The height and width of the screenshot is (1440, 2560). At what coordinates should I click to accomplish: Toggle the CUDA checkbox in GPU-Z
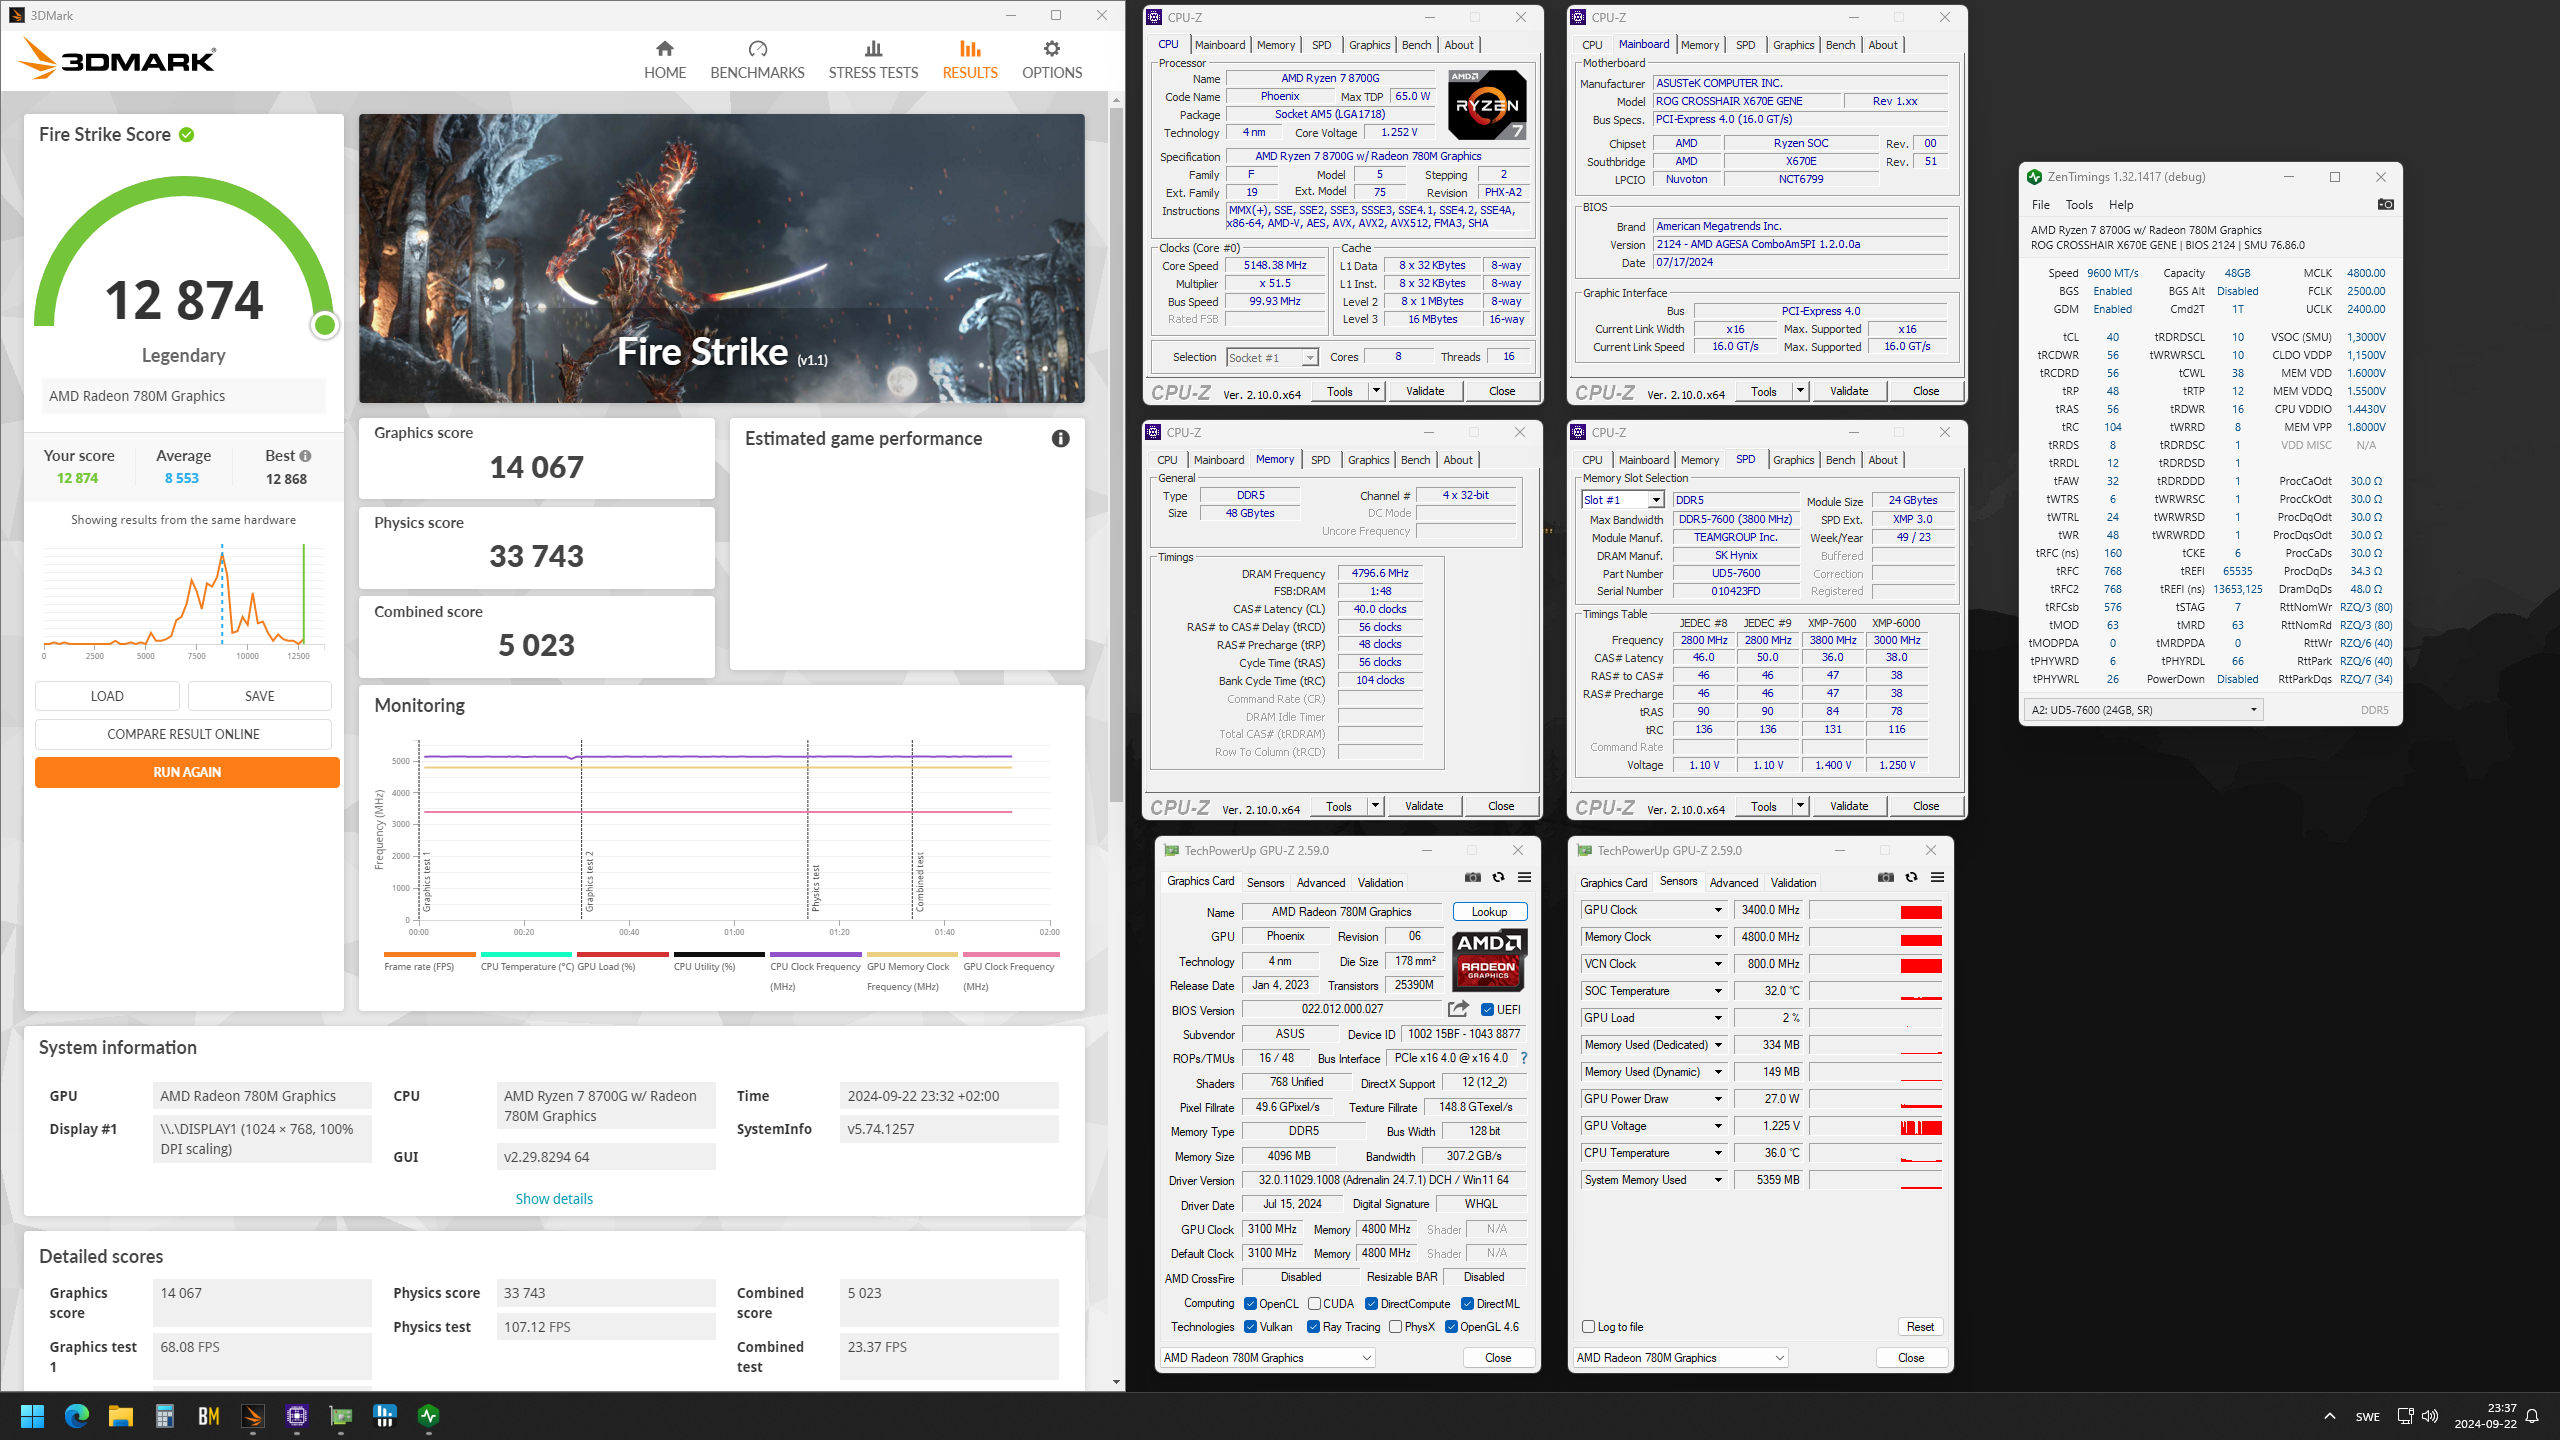click(x=1314, y=1304)
